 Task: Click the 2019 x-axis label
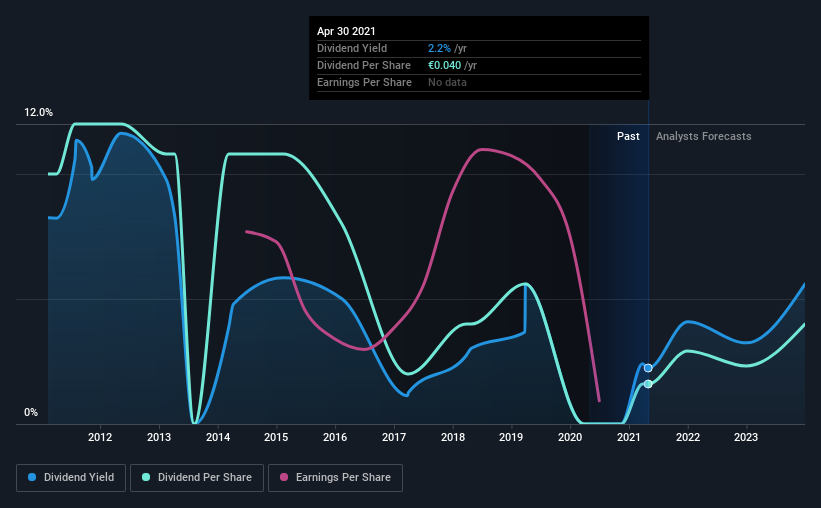[511, 437]
